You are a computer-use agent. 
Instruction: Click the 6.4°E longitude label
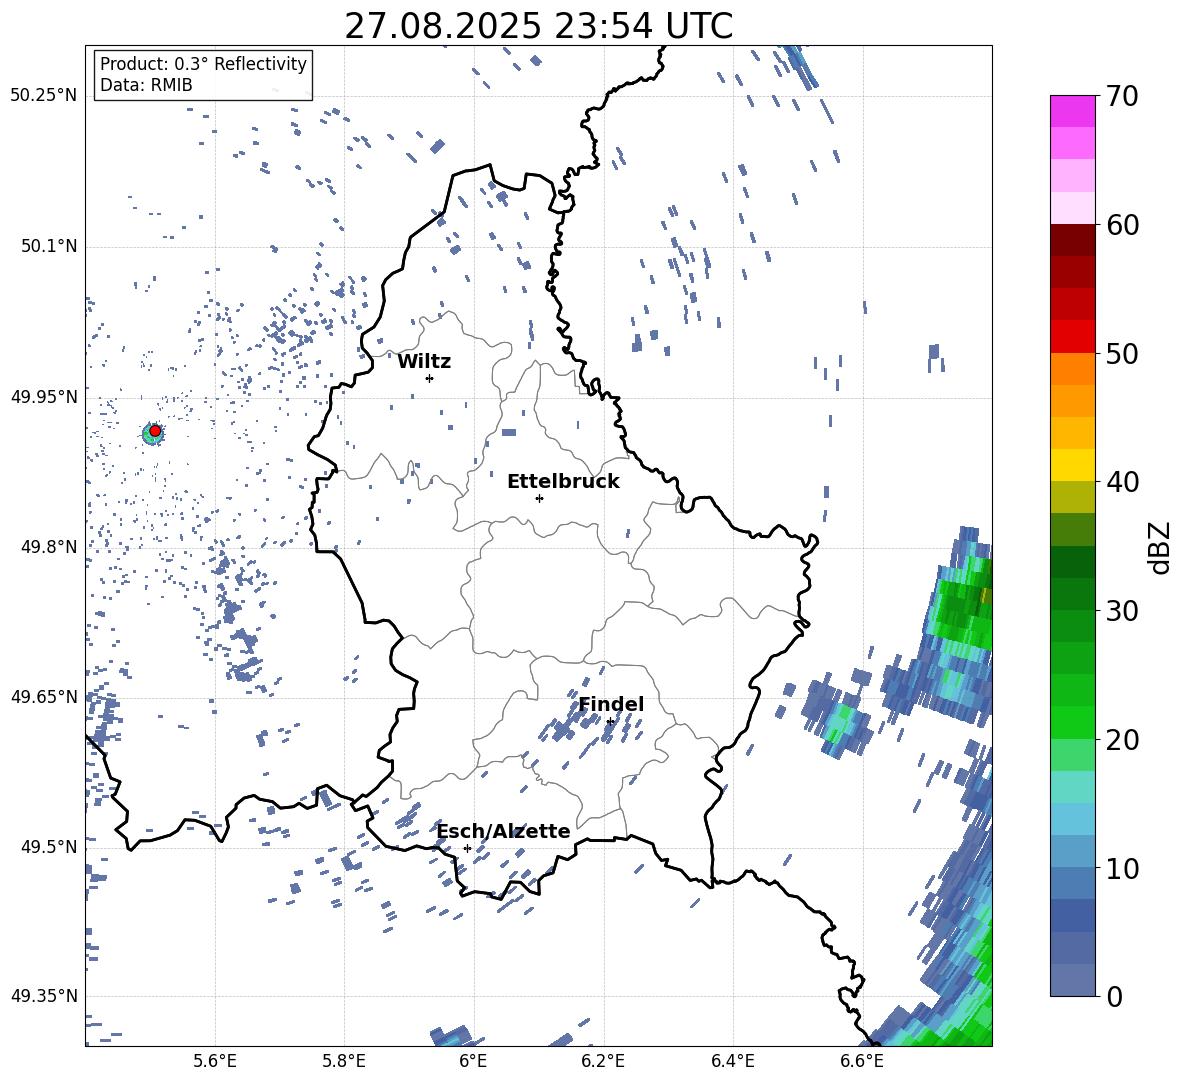click(732, 1062)
